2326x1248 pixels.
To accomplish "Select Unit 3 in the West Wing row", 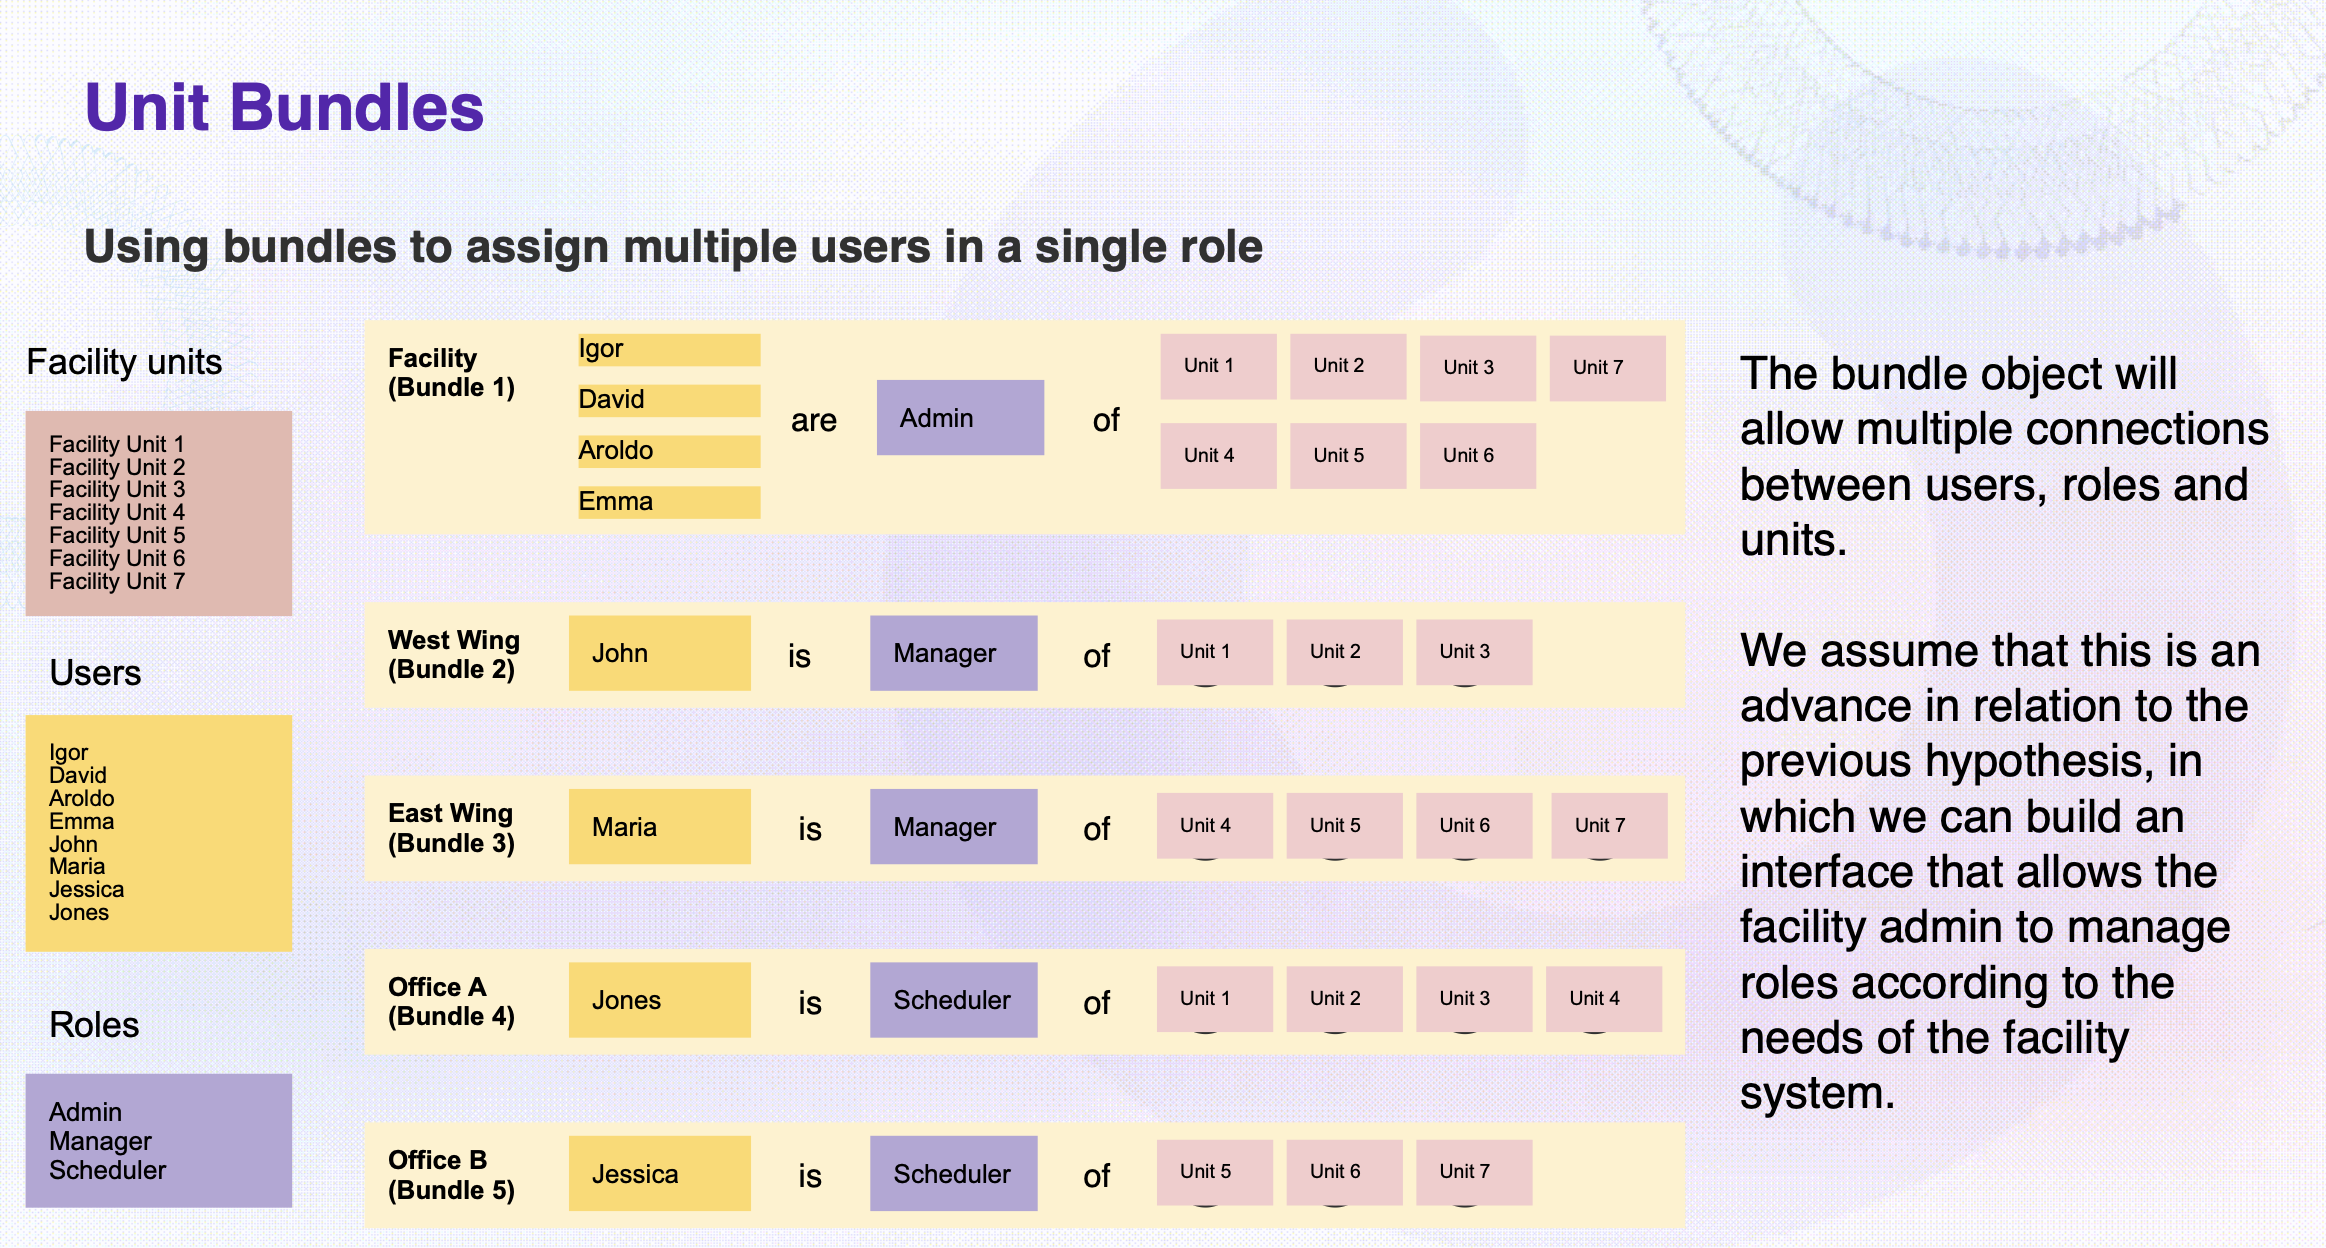I will point(1473,652).
